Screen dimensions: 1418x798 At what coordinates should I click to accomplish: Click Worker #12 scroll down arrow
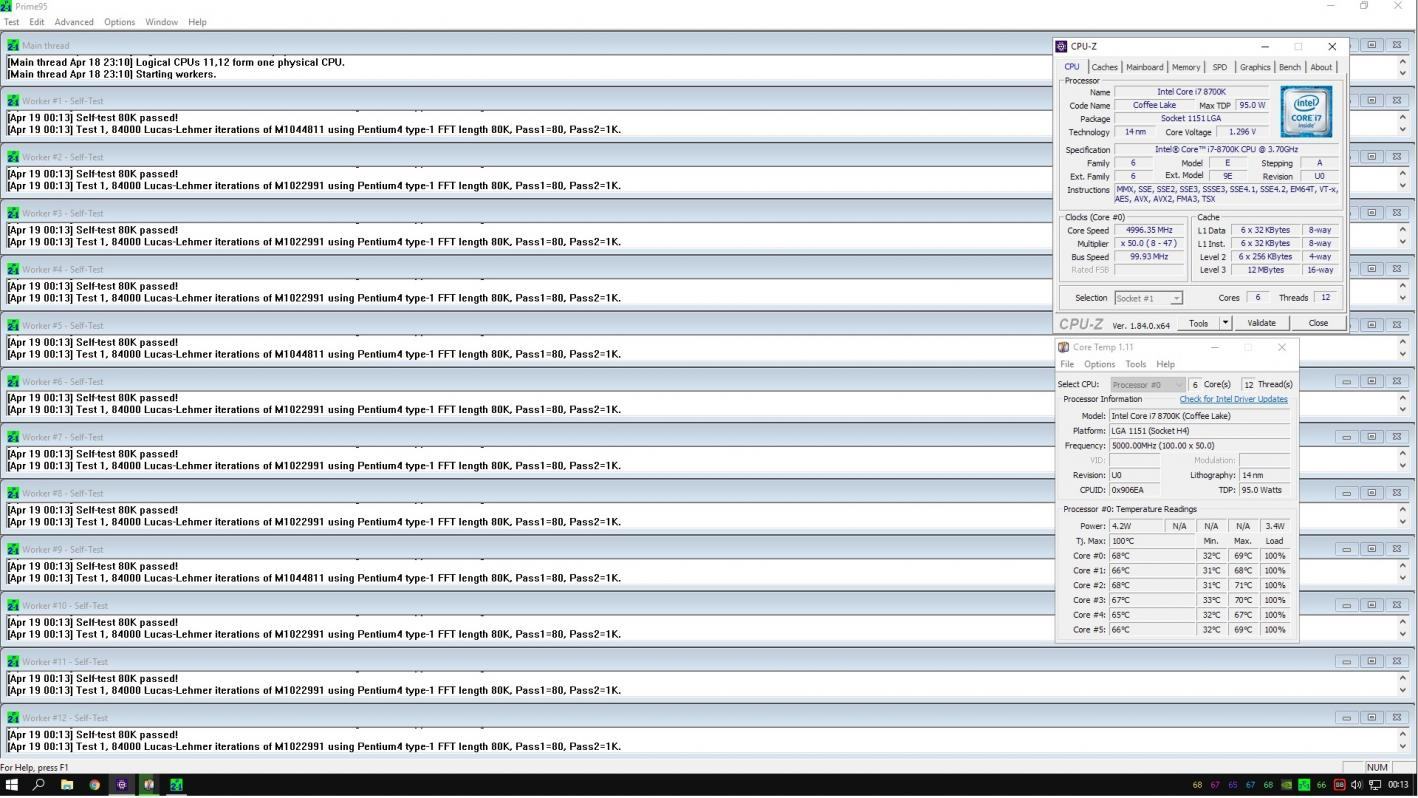[1402, 746]
